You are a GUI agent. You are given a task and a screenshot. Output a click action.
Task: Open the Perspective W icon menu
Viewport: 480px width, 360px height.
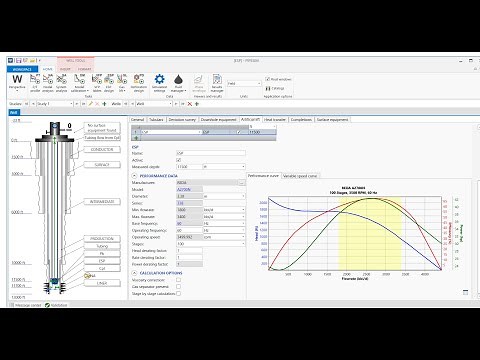click(x=17, y=82)
